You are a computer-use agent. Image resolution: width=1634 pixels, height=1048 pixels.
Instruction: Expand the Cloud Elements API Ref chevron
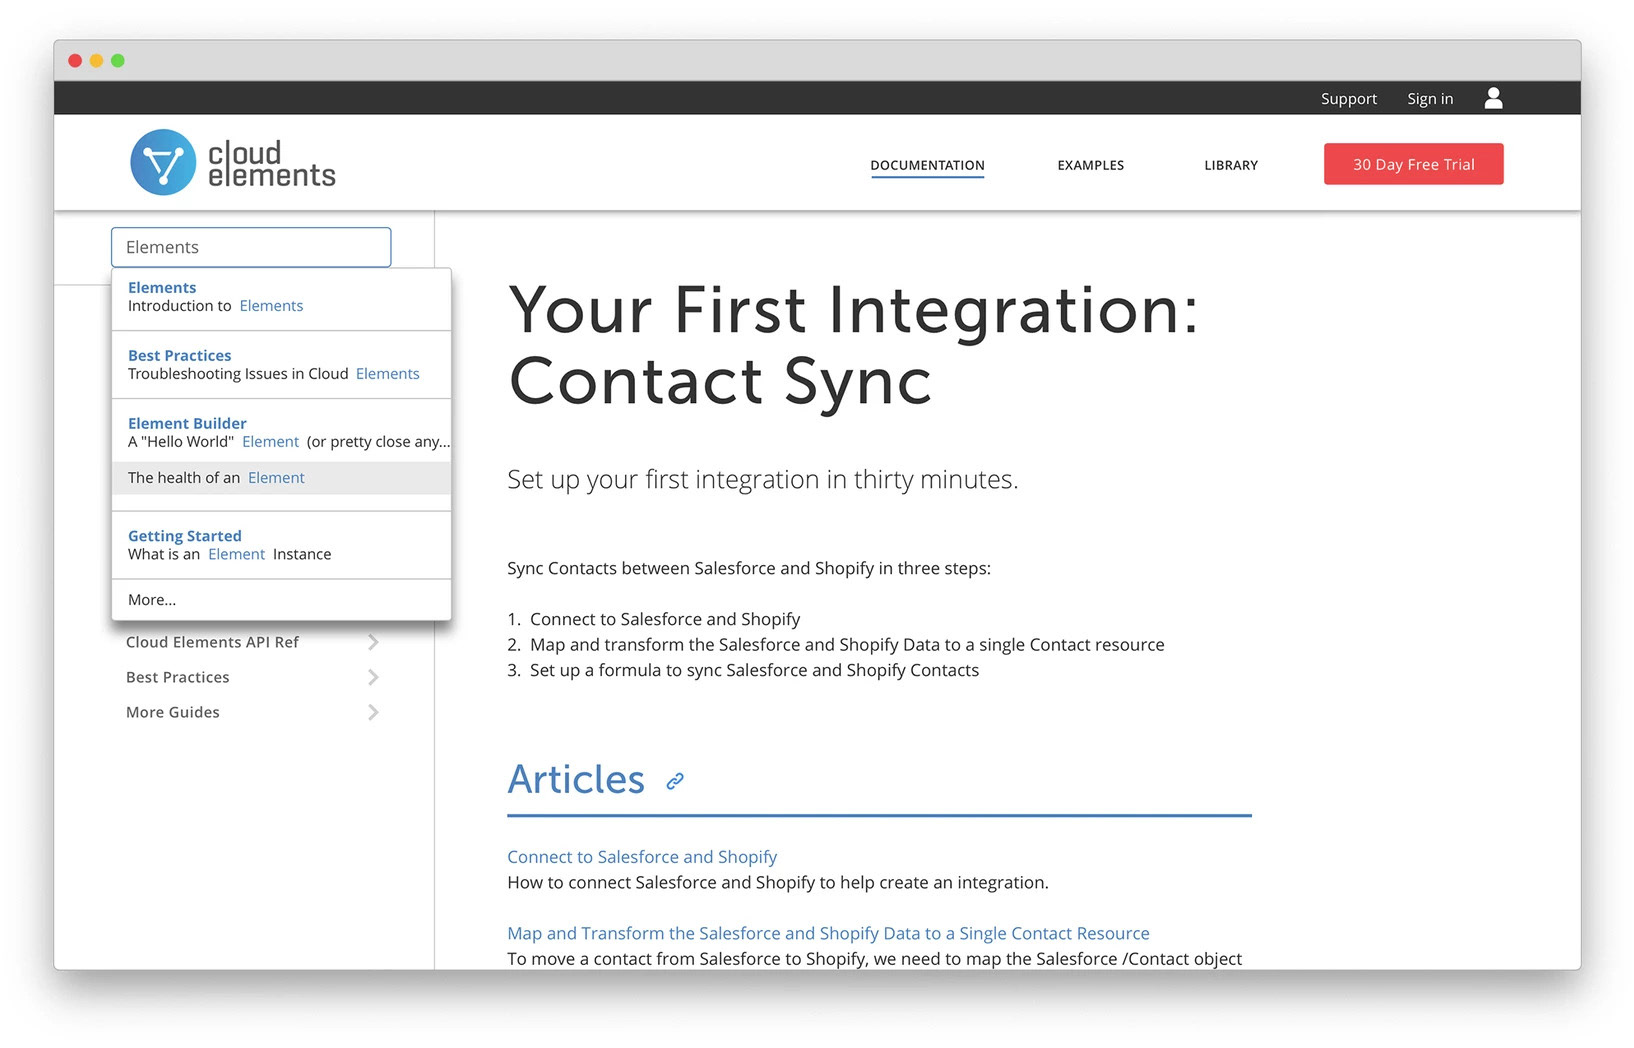[x=373, y=642]
